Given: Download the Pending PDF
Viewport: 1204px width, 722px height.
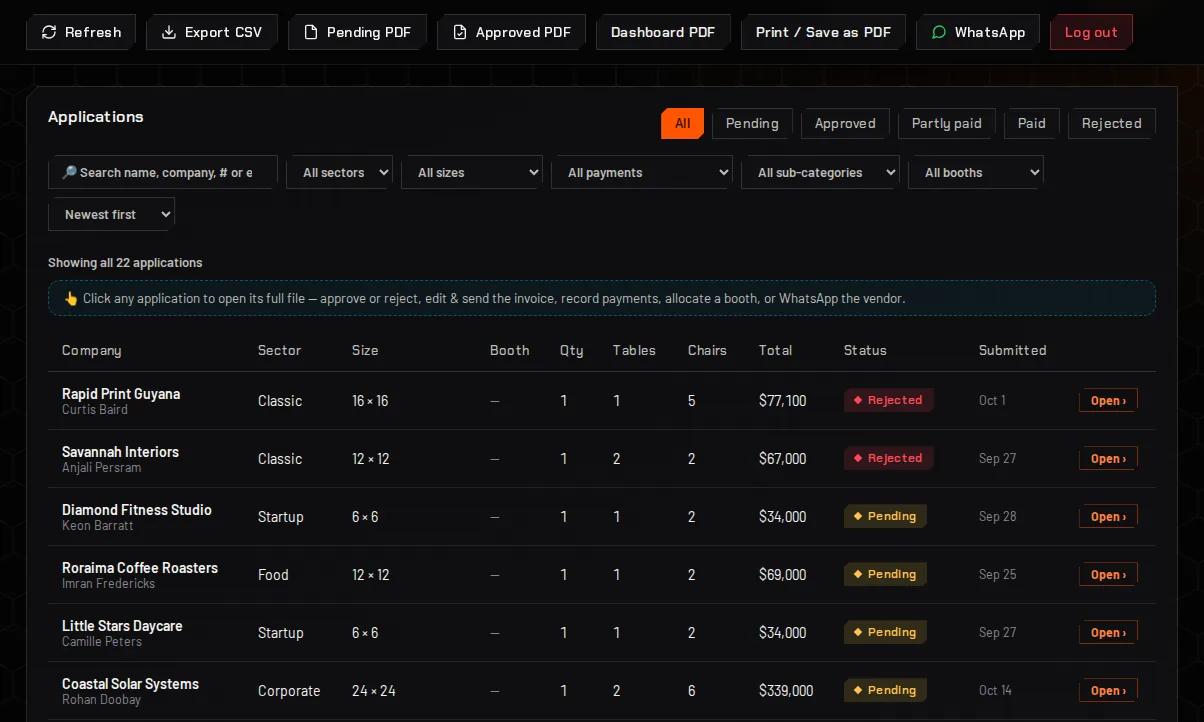Looking at the screenshot, I should [357, 32].
